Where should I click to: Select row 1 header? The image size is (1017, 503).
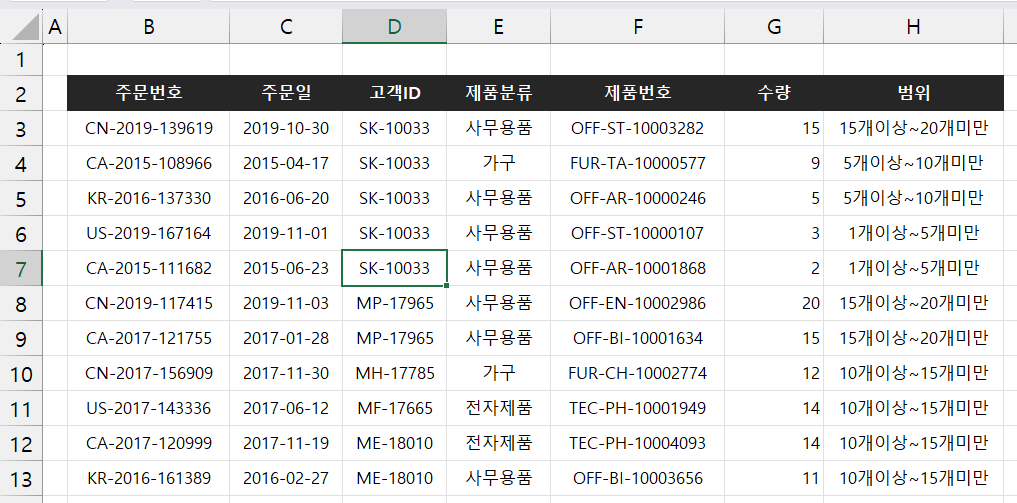[x=21, y=60]
